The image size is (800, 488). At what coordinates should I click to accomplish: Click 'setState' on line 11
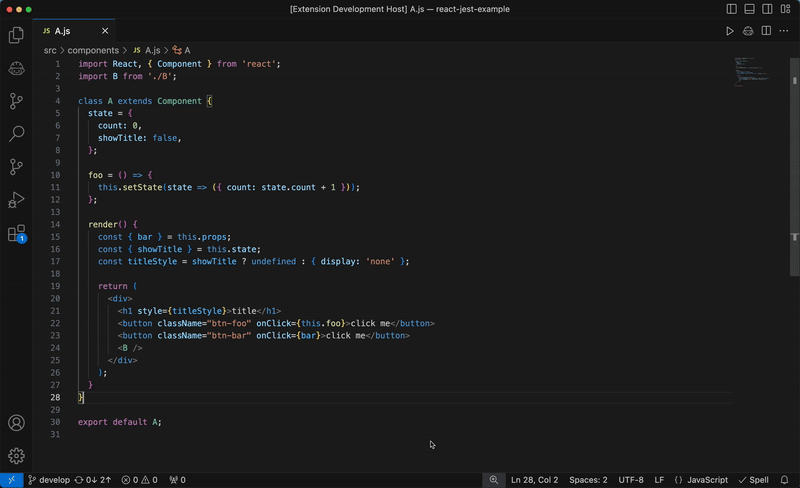142,187
